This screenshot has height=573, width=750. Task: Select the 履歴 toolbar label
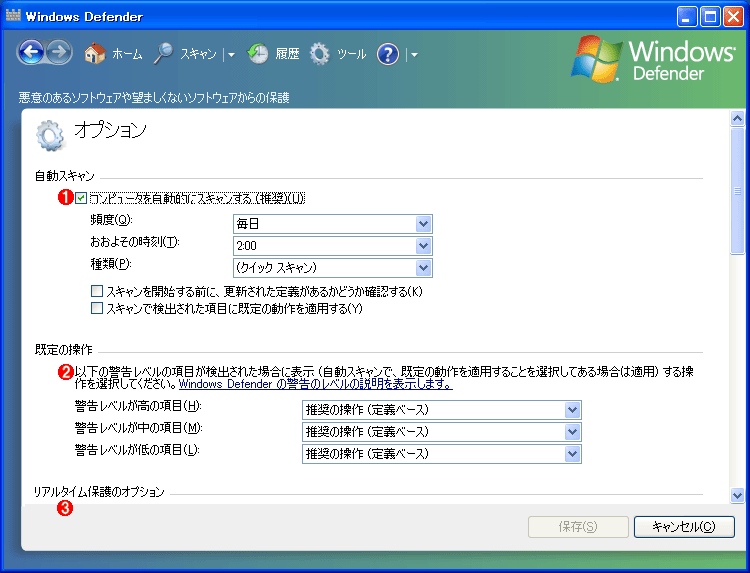pyautogui.click(x=287, y=54)
